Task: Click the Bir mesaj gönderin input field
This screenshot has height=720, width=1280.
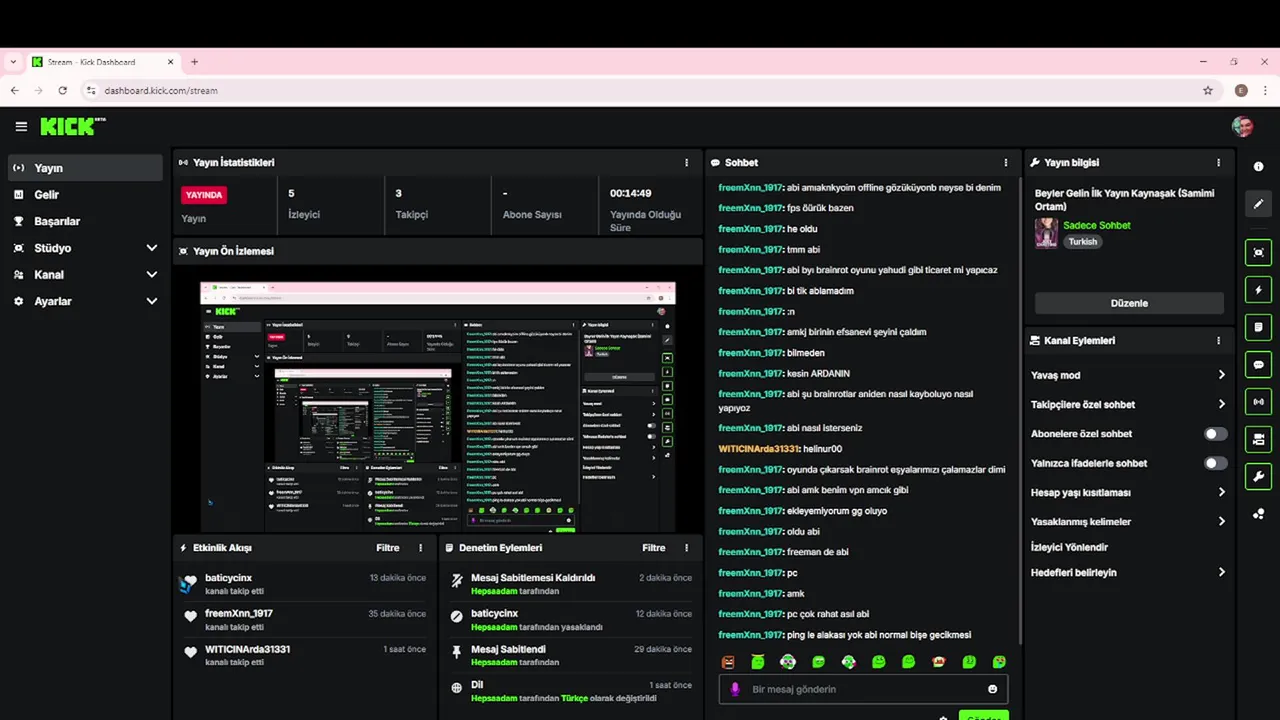Action: click(863, 689)
